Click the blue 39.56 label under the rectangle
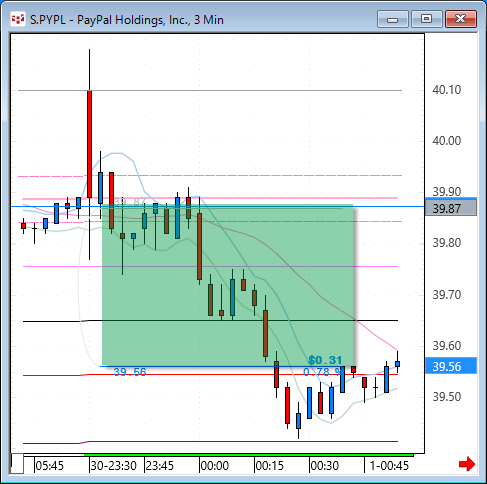Screen dimensions: 487x484 pos(130,372)
